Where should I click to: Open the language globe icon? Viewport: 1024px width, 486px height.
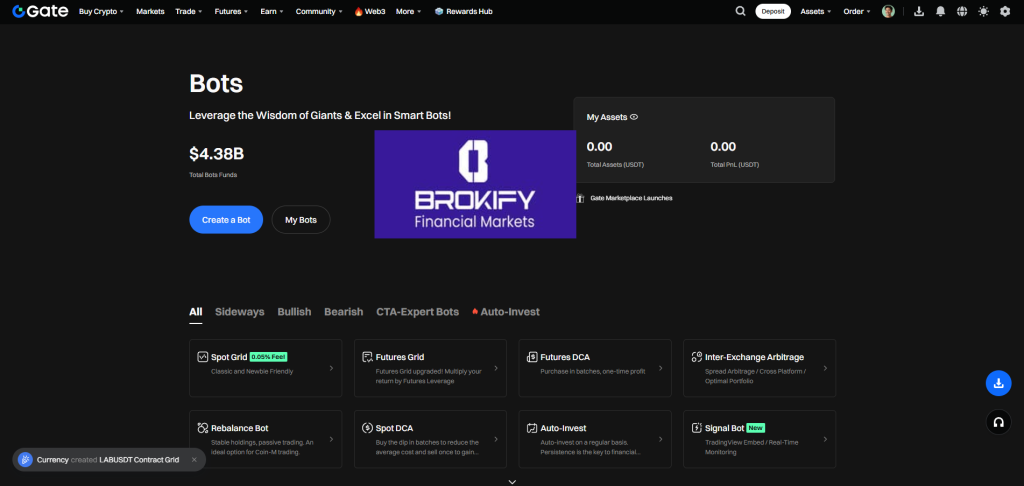click(x=961, y=11)
